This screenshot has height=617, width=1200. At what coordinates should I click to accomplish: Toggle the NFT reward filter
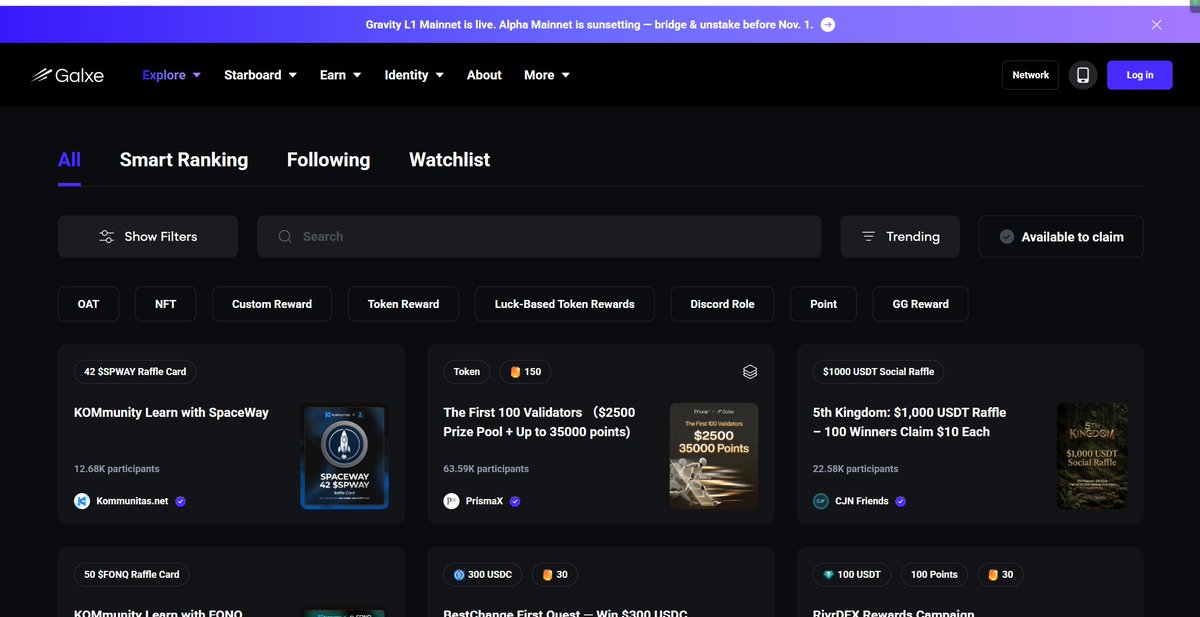tap(166, 304)
